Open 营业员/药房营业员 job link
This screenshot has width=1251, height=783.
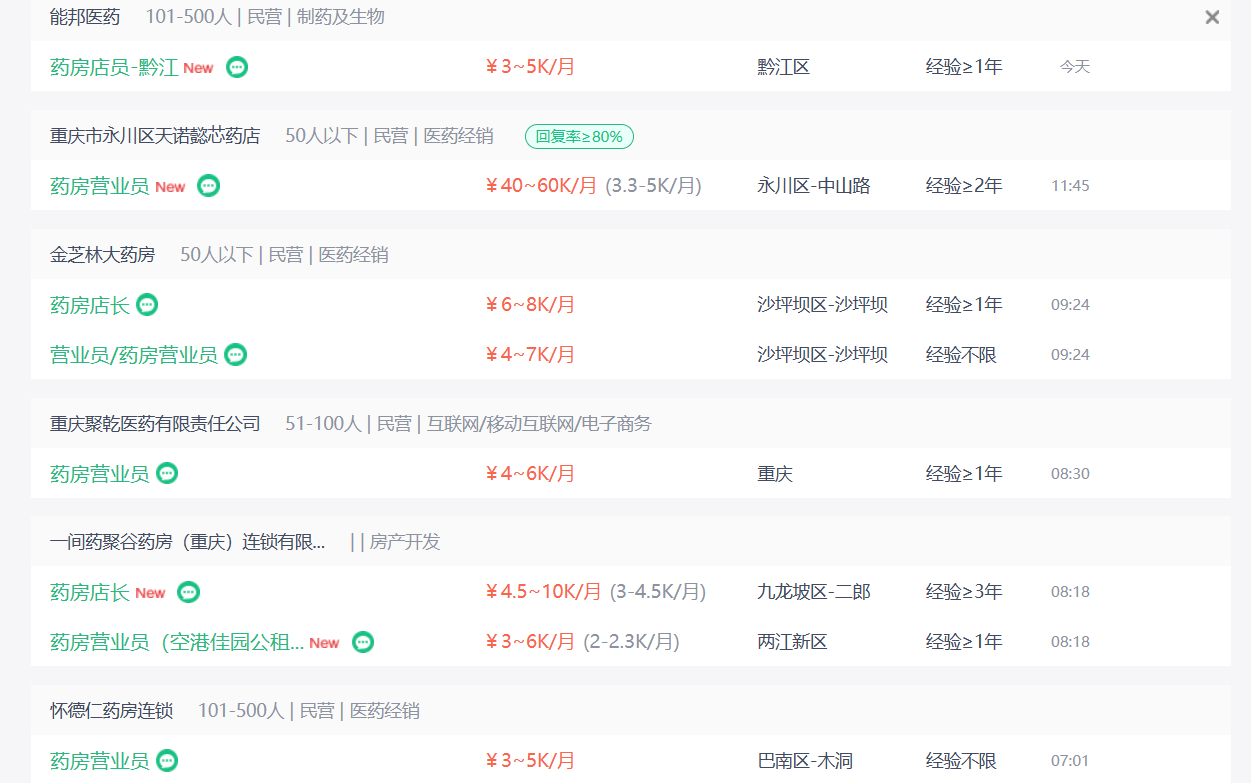tap(134, 355)
